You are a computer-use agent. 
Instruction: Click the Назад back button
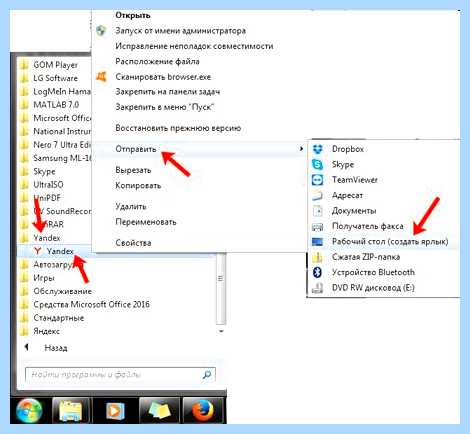[x=47, y=348]
